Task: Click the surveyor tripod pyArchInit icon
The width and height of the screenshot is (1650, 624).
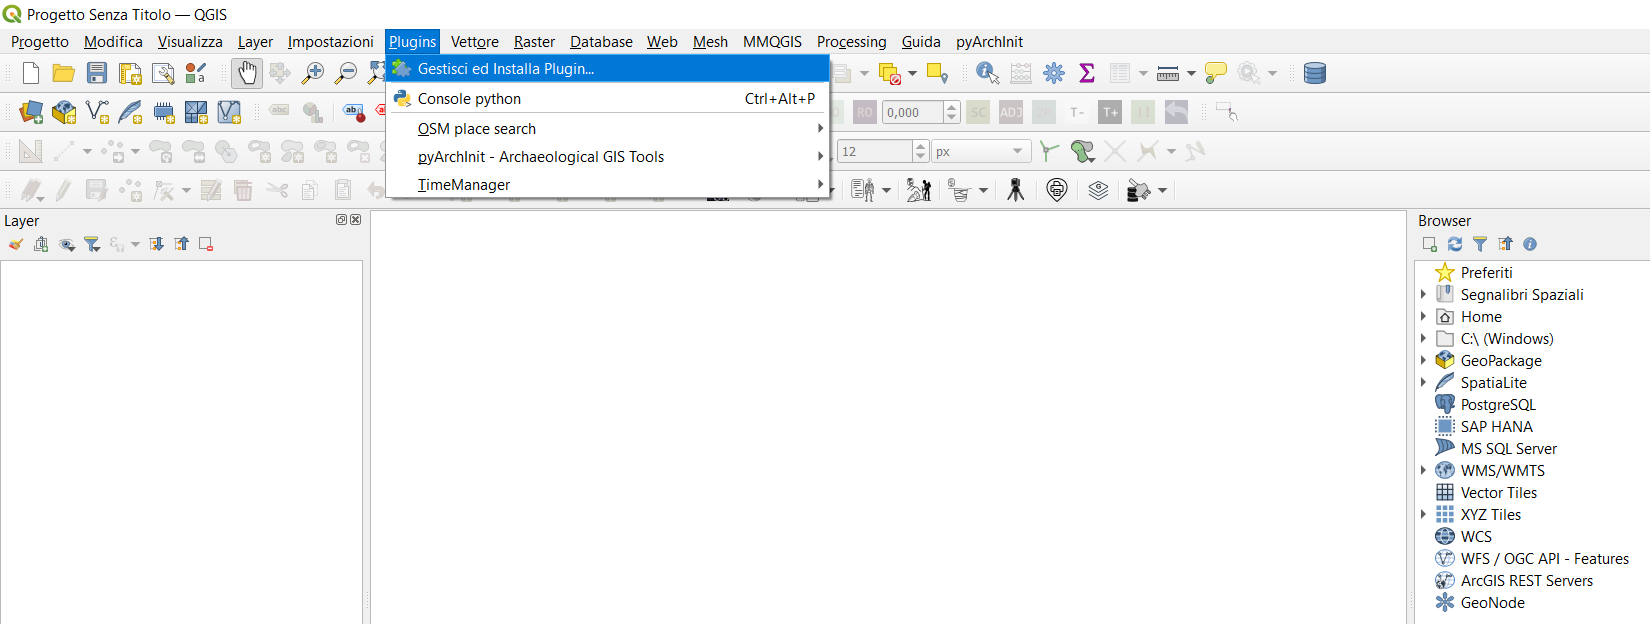Action: click(1015, 190)
